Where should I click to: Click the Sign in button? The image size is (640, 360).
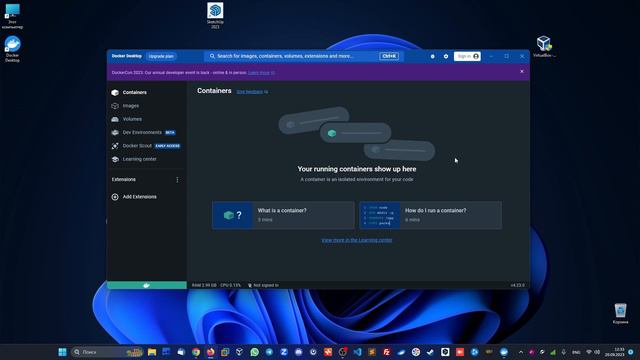(467, 56)
